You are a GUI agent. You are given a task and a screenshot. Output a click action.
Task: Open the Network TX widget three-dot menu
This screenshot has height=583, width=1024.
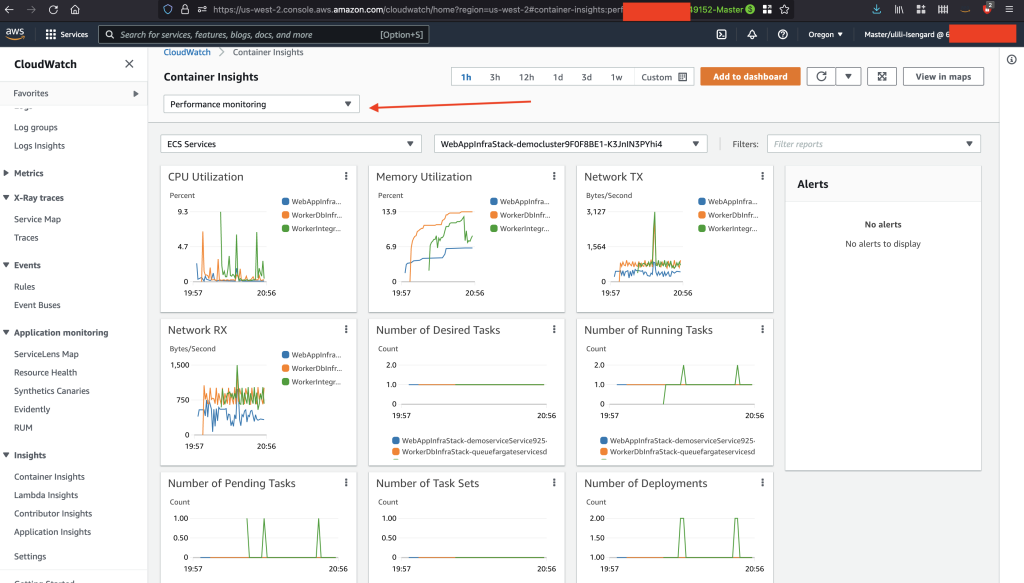[x=762, y=175]
